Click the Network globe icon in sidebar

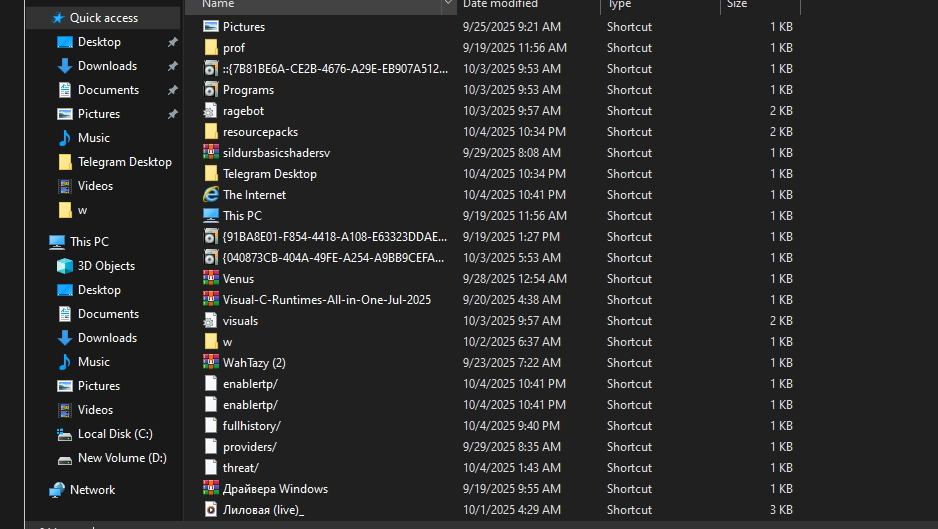(x=58, y=490)
